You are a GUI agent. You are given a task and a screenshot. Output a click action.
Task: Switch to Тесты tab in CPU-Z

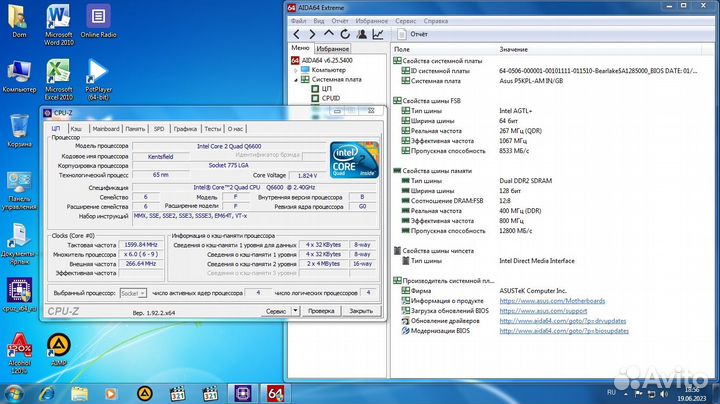(213, 129)
